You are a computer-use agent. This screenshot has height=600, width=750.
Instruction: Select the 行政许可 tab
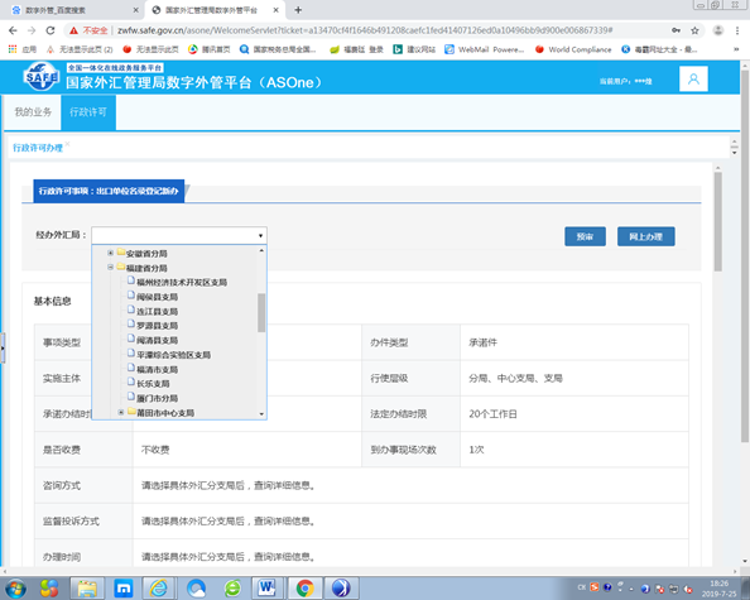point(87,113)
